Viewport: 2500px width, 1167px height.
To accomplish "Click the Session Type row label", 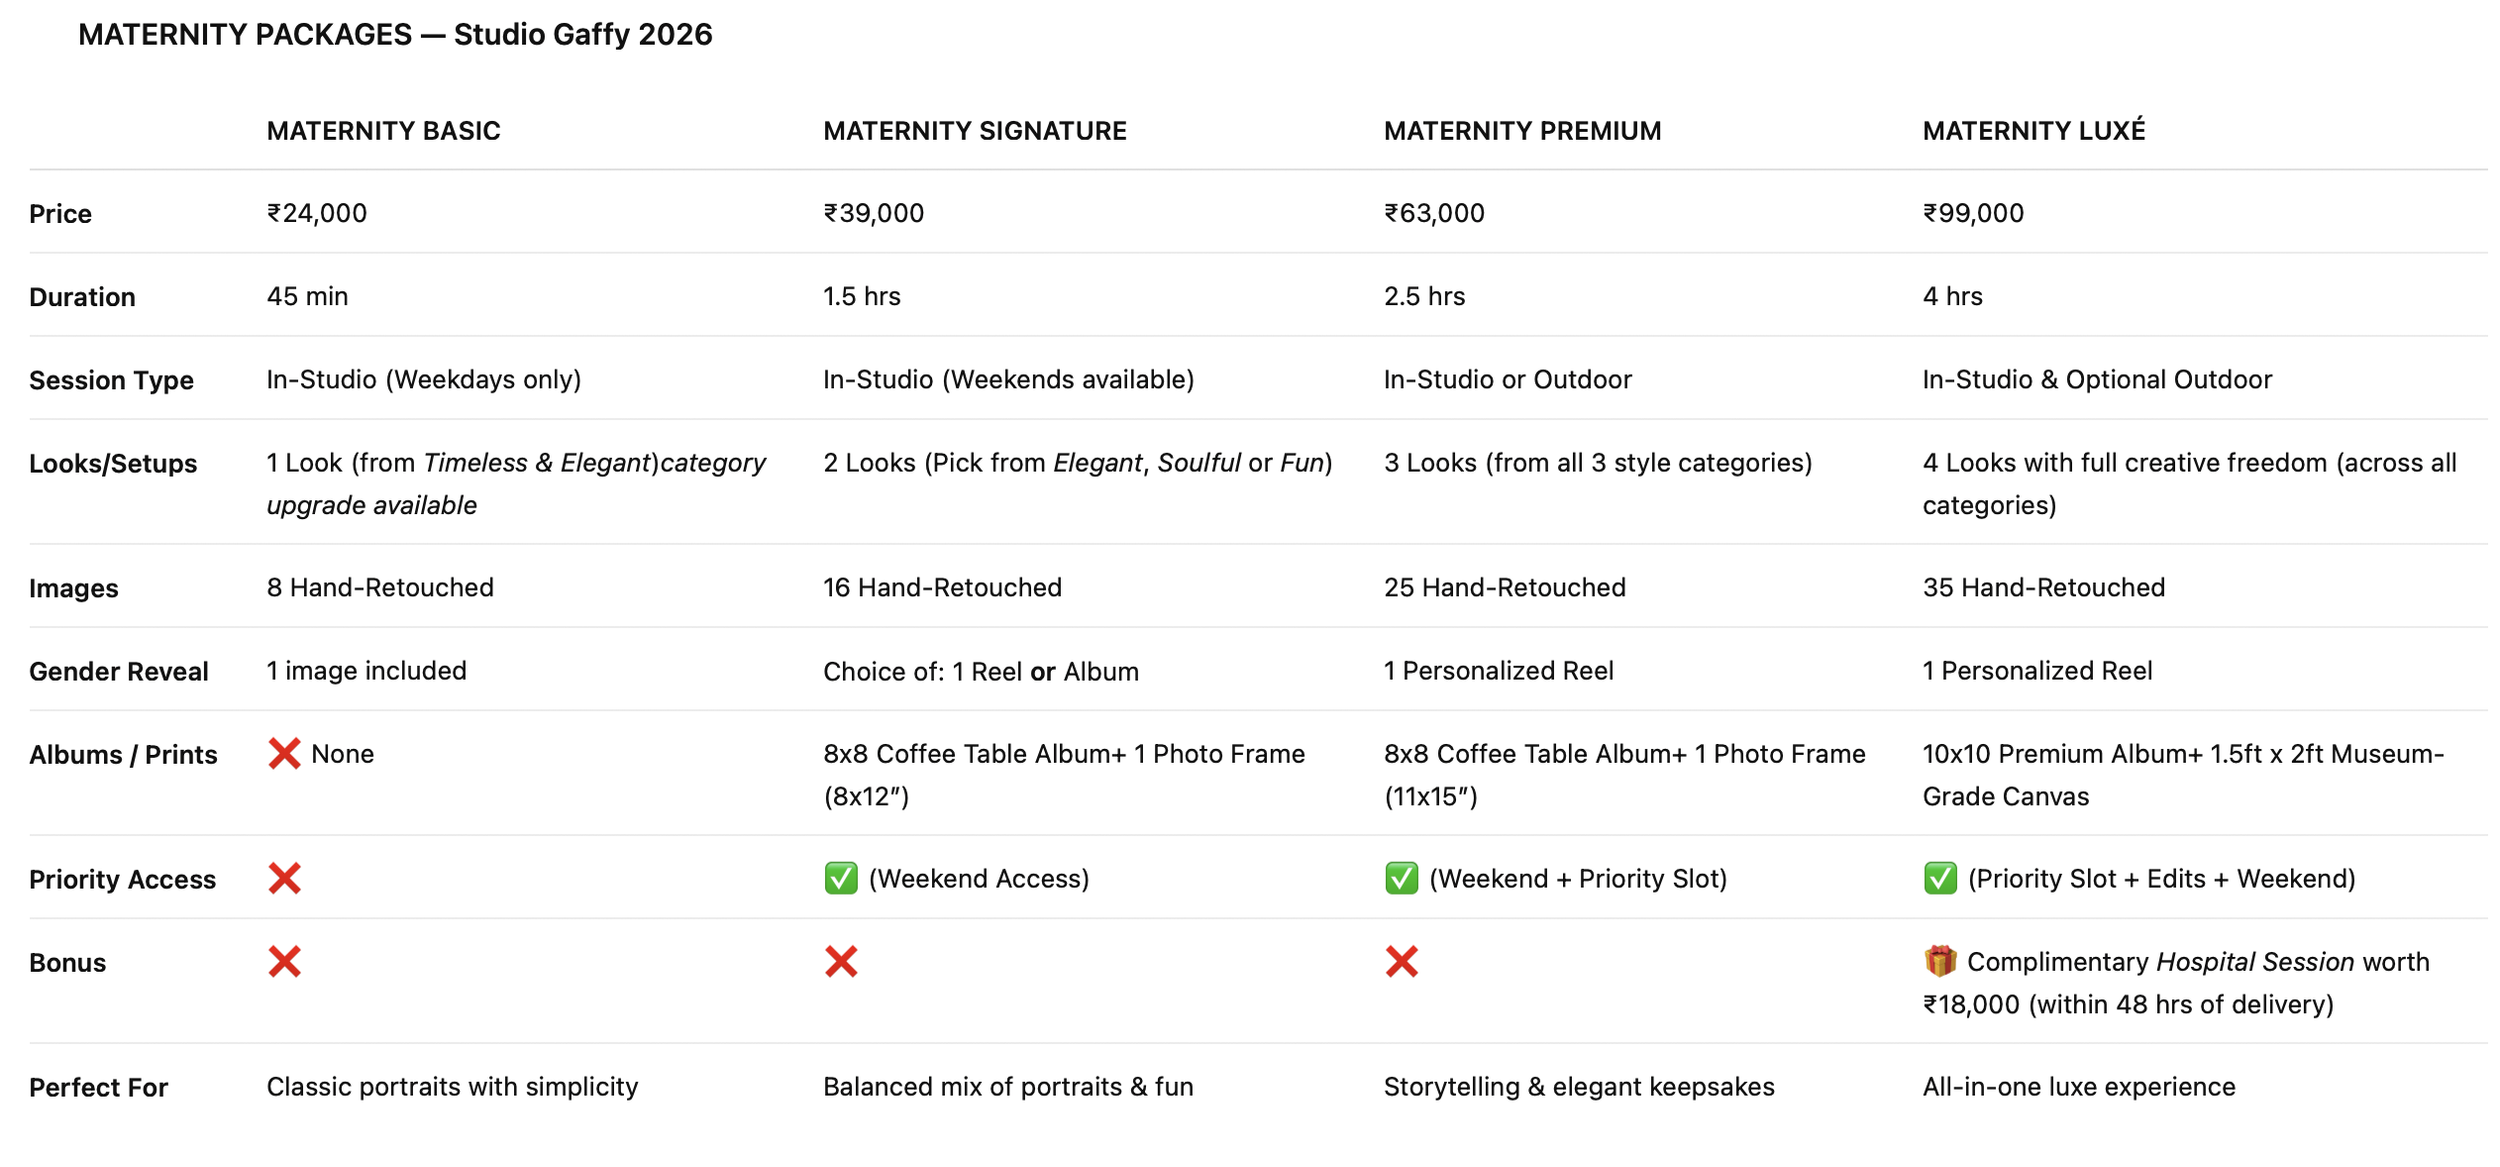I will coord(111,381).
